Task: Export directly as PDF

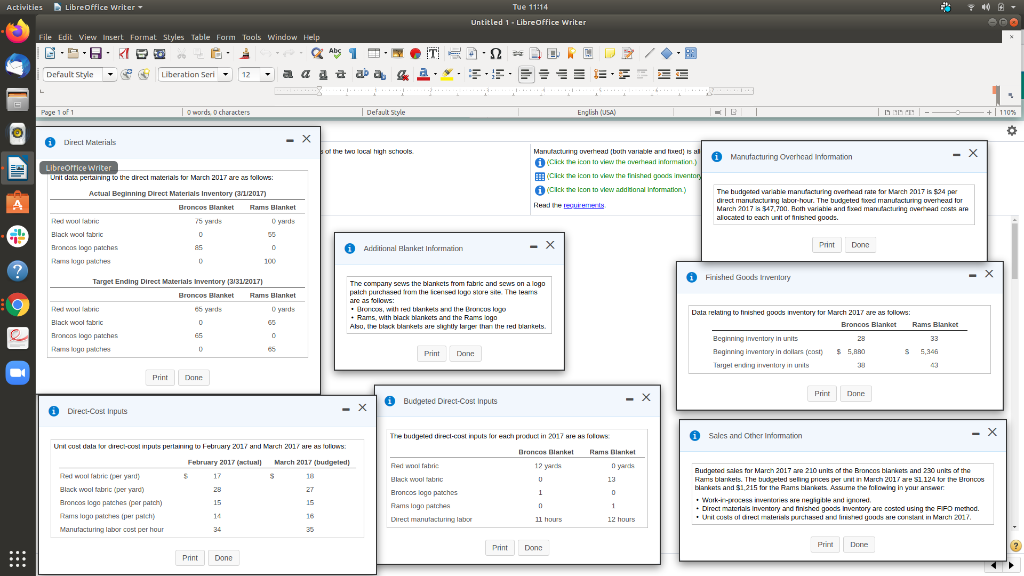Action: point(123,54)
